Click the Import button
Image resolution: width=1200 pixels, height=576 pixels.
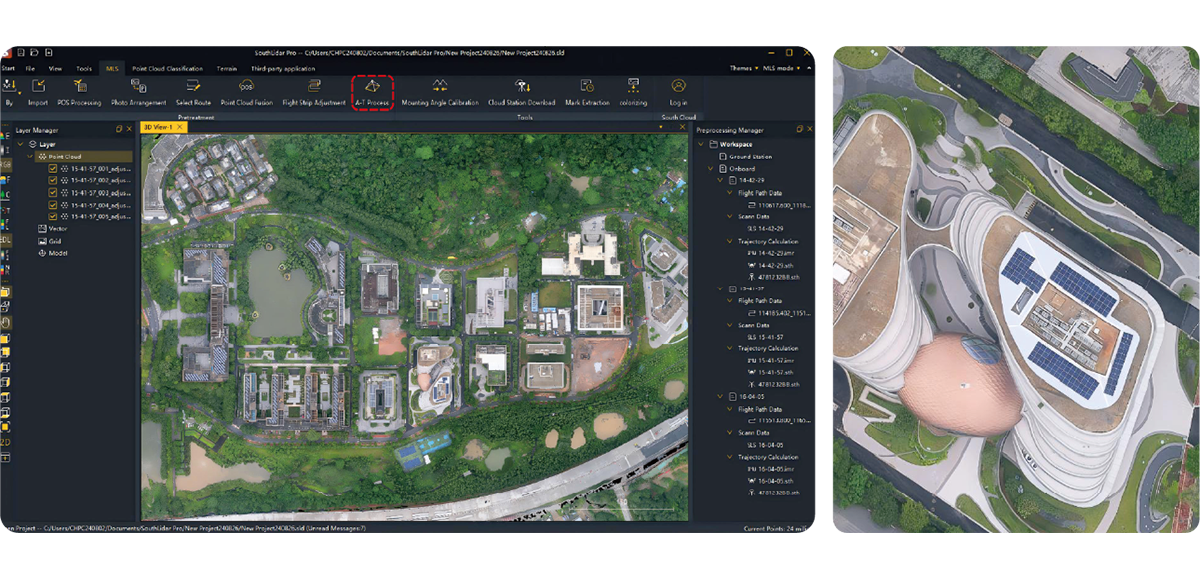tap(38, 91)
